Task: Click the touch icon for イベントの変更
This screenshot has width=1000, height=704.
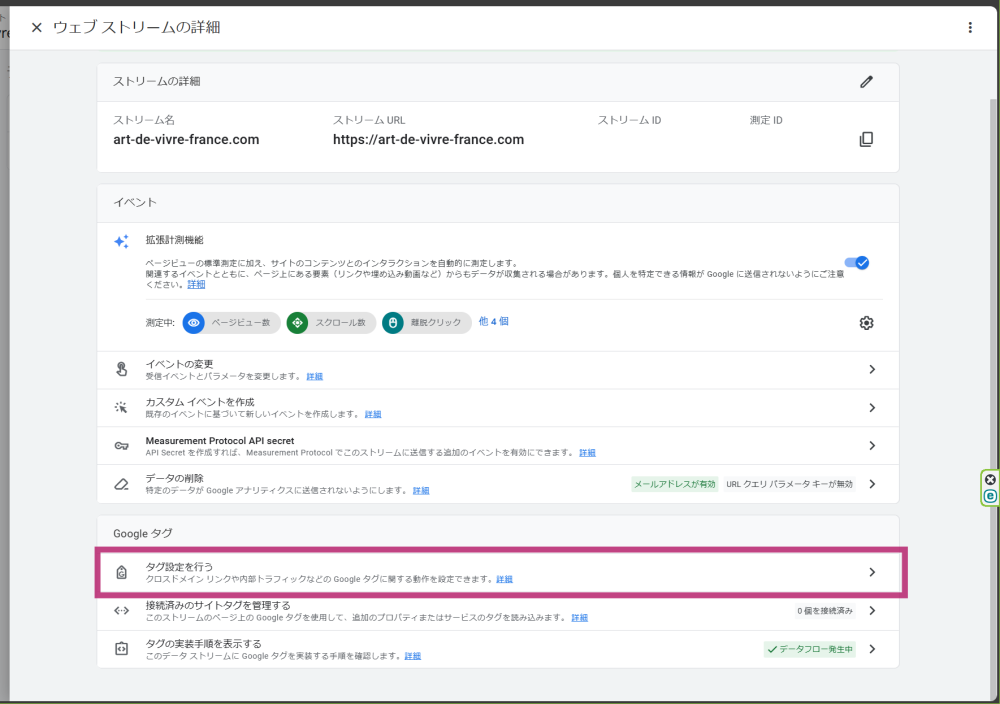Action: [121, 369]
